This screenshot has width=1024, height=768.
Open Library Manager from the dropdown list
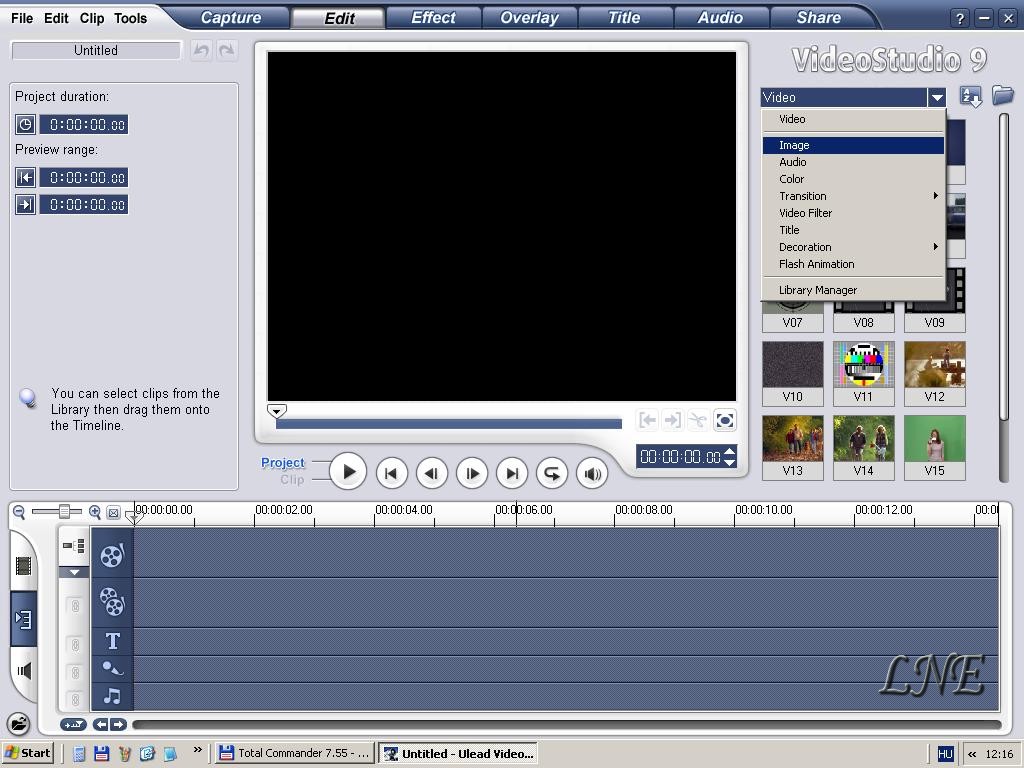click(x=817, y=290)
